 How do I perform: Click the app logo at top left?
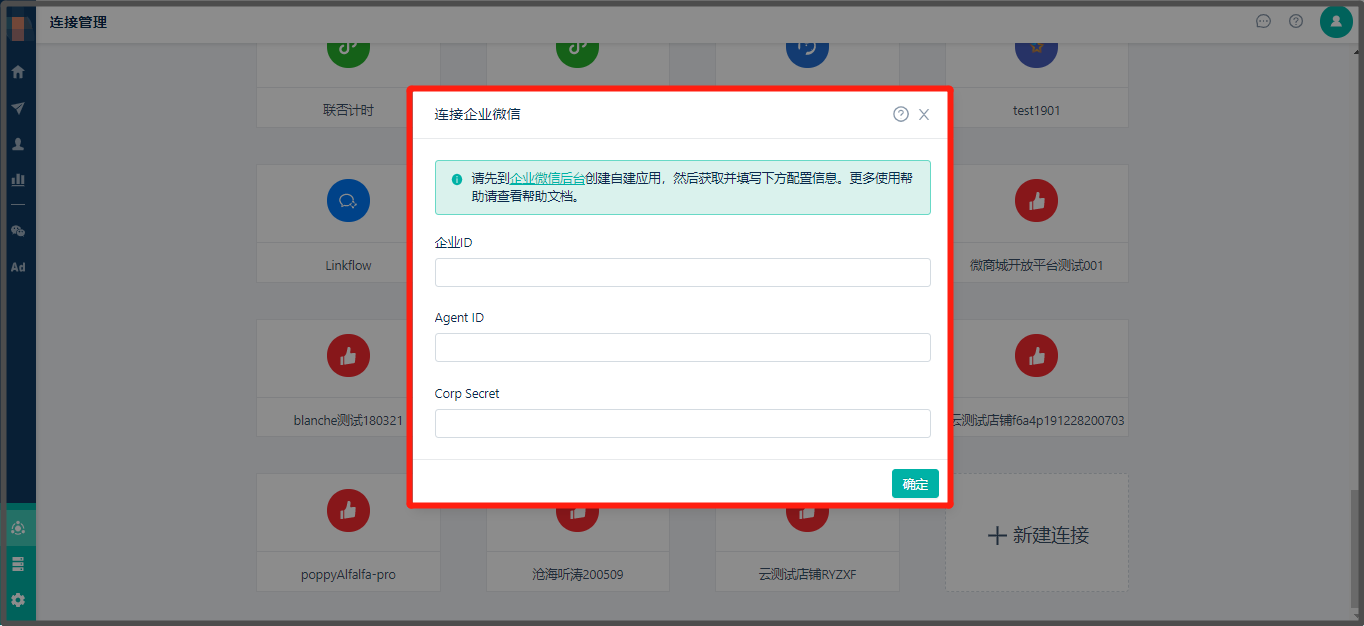click(x=18, y=26)
